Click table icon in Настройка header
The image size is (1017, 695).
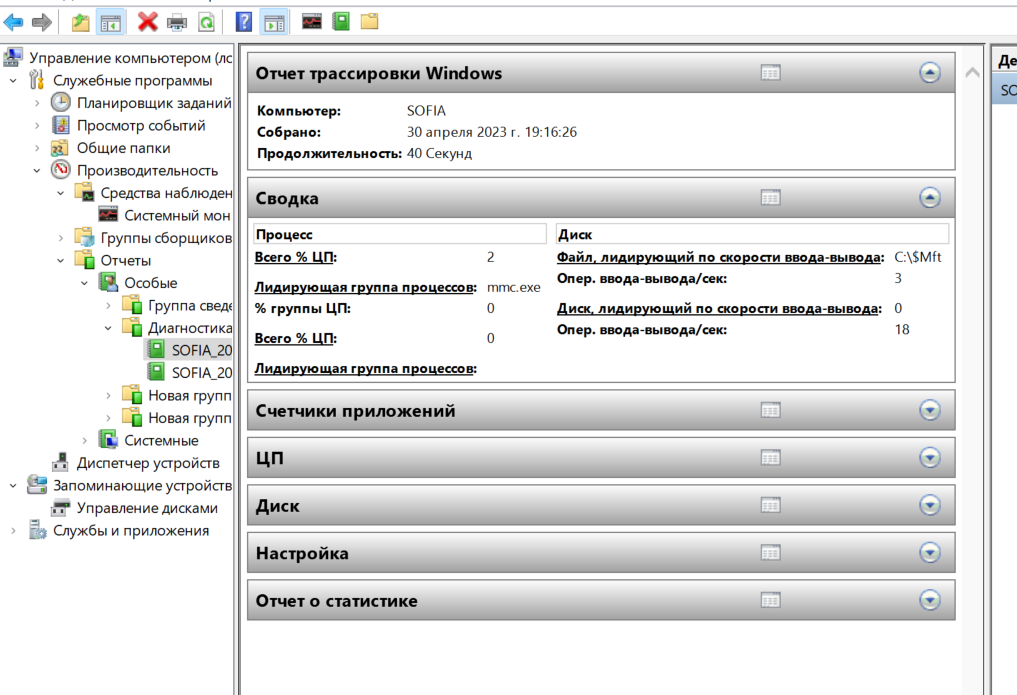click(x=771, y=553)
